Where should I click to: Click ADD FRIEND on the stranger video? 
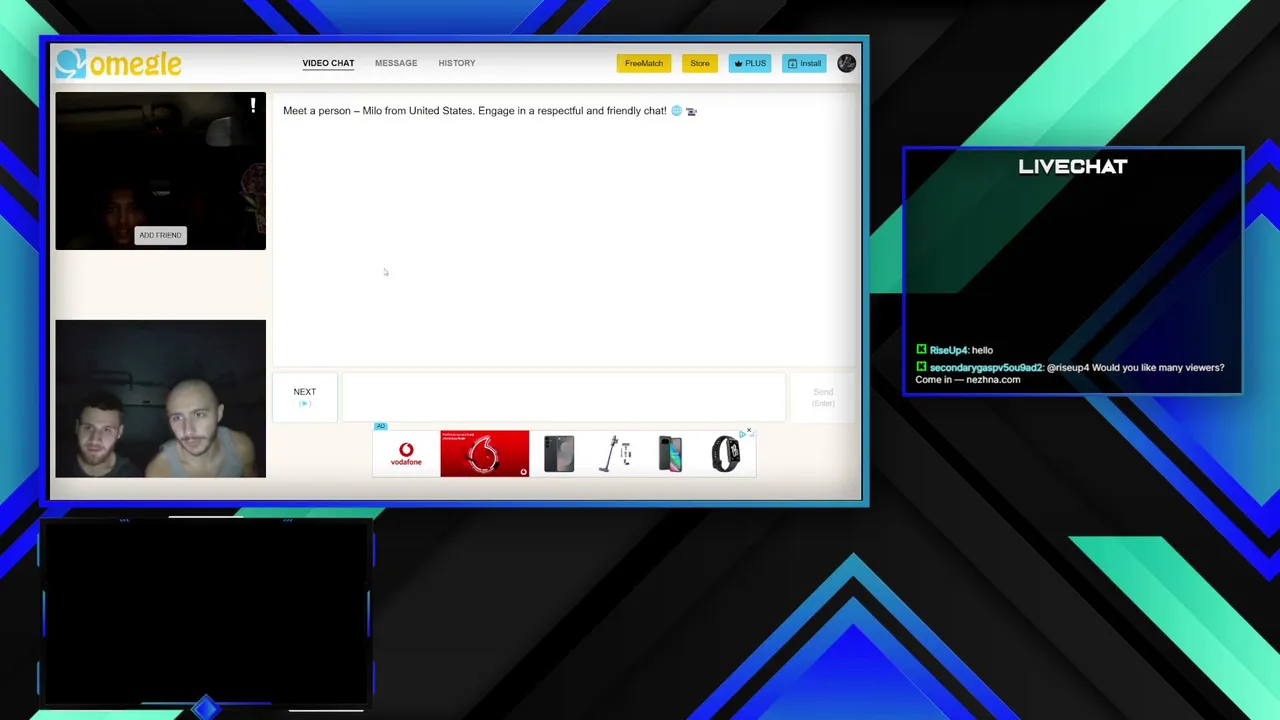160,235
